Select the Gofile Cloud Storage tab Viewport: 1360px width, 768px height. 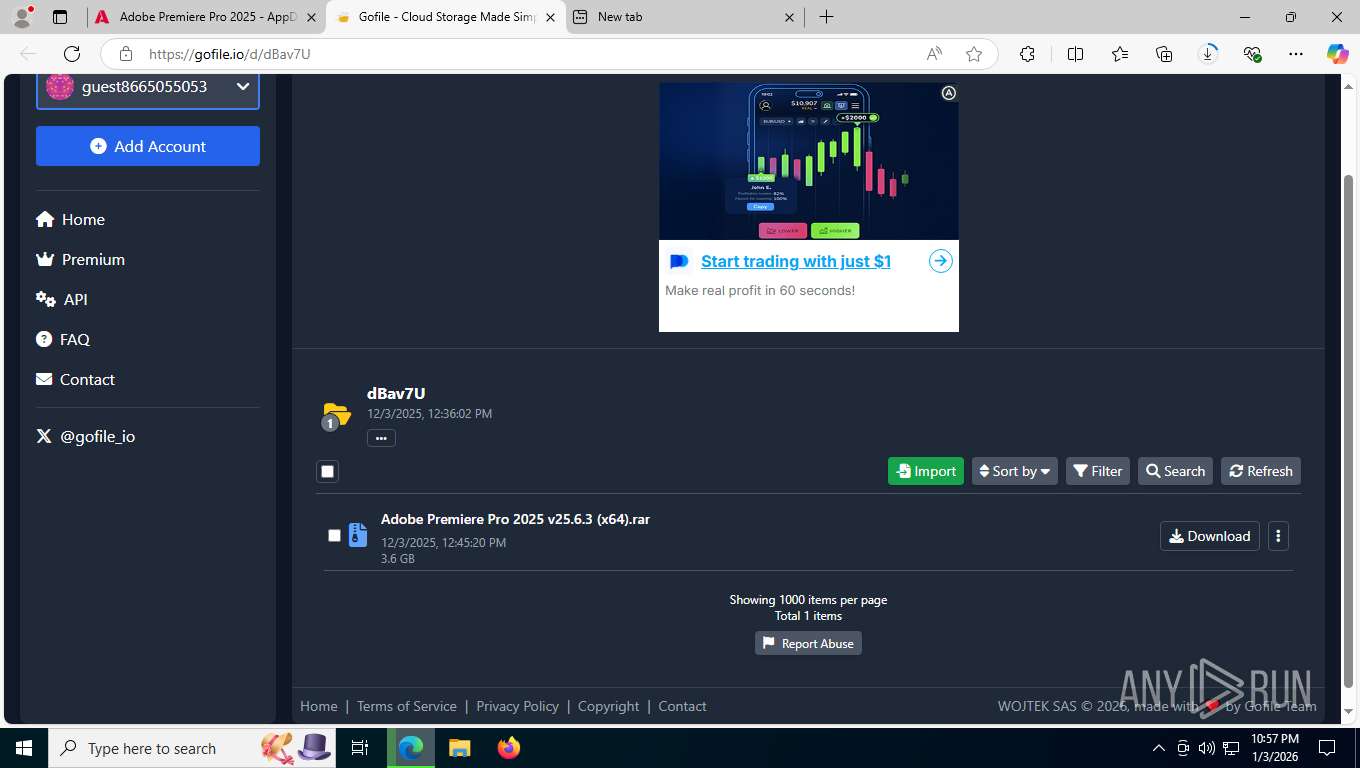coord(444,17)
